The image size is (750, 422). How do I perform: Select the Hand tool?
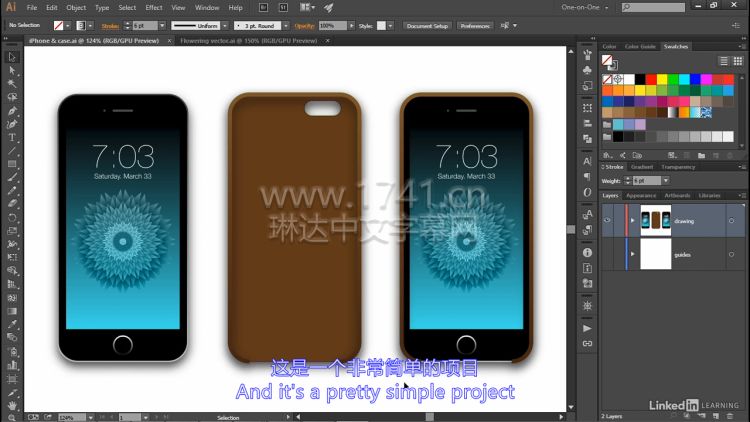pos(12,405)
